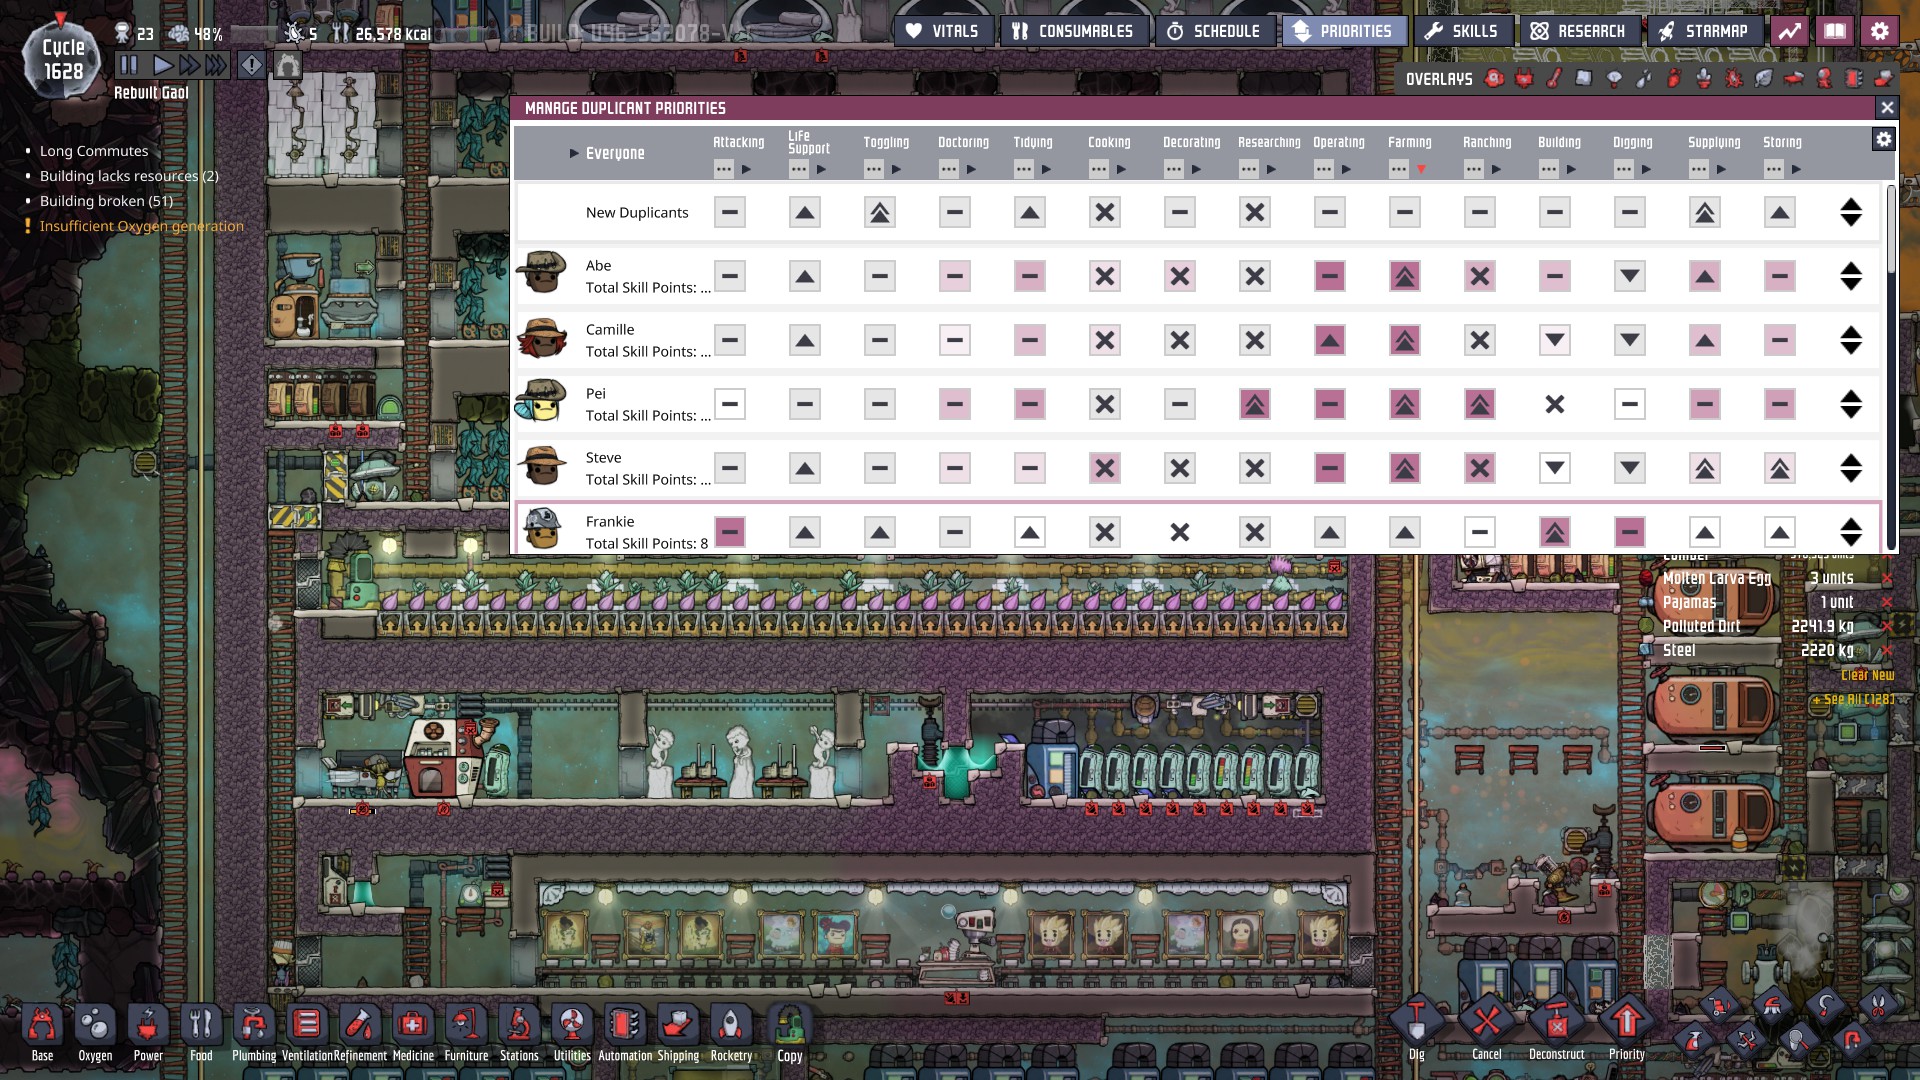
Task: Open Digging column options menu
Action: (x=1623, y=170)
